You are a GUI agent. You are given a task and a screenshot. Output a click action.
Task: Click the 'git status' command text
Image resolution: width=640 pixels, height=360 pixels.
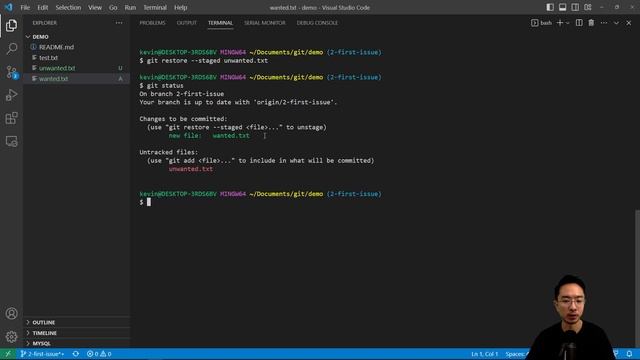click(165, 85)
